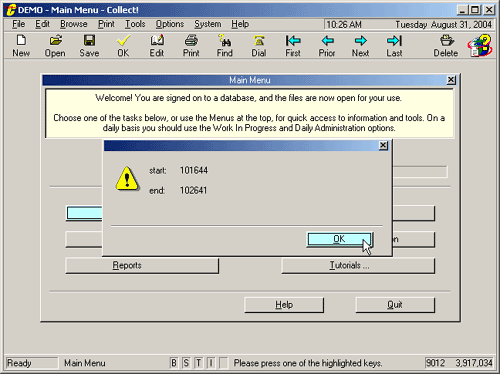Click the Save disk toolbar icon
Image resolution: width=500 pixels, height=374 pixels.
coord(89,41)
